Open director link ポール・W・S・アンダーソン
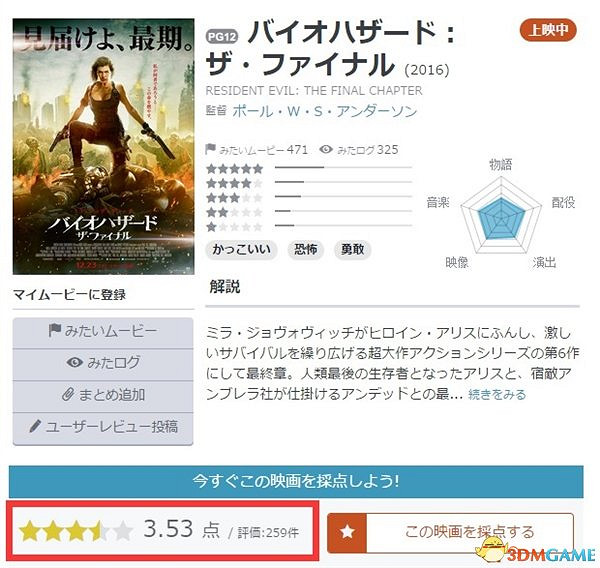The width and height of the screenshot is (600, 568). [x=324, y=111]
